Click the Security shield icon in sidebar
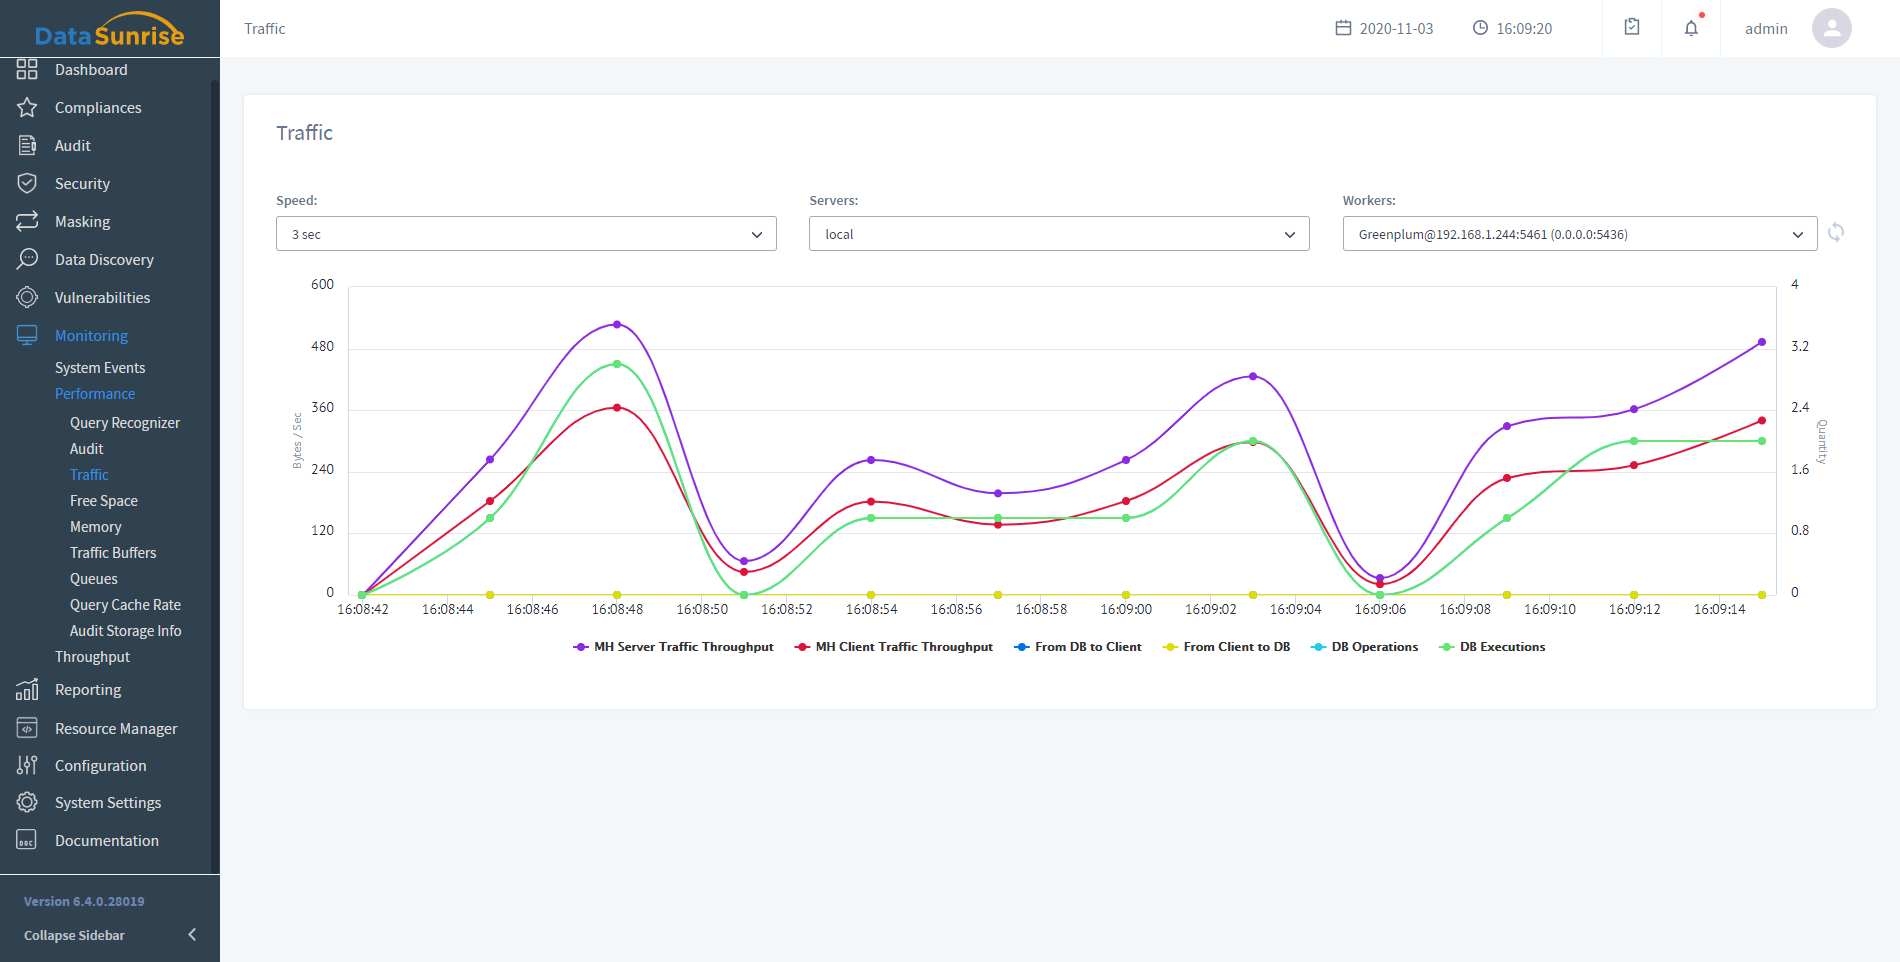The image size is (1900, 962). (27, 184)
